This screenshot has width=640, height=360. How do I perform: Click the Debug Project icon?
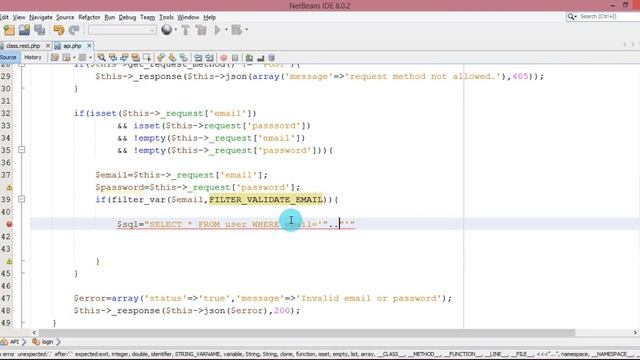click(237, 30)
